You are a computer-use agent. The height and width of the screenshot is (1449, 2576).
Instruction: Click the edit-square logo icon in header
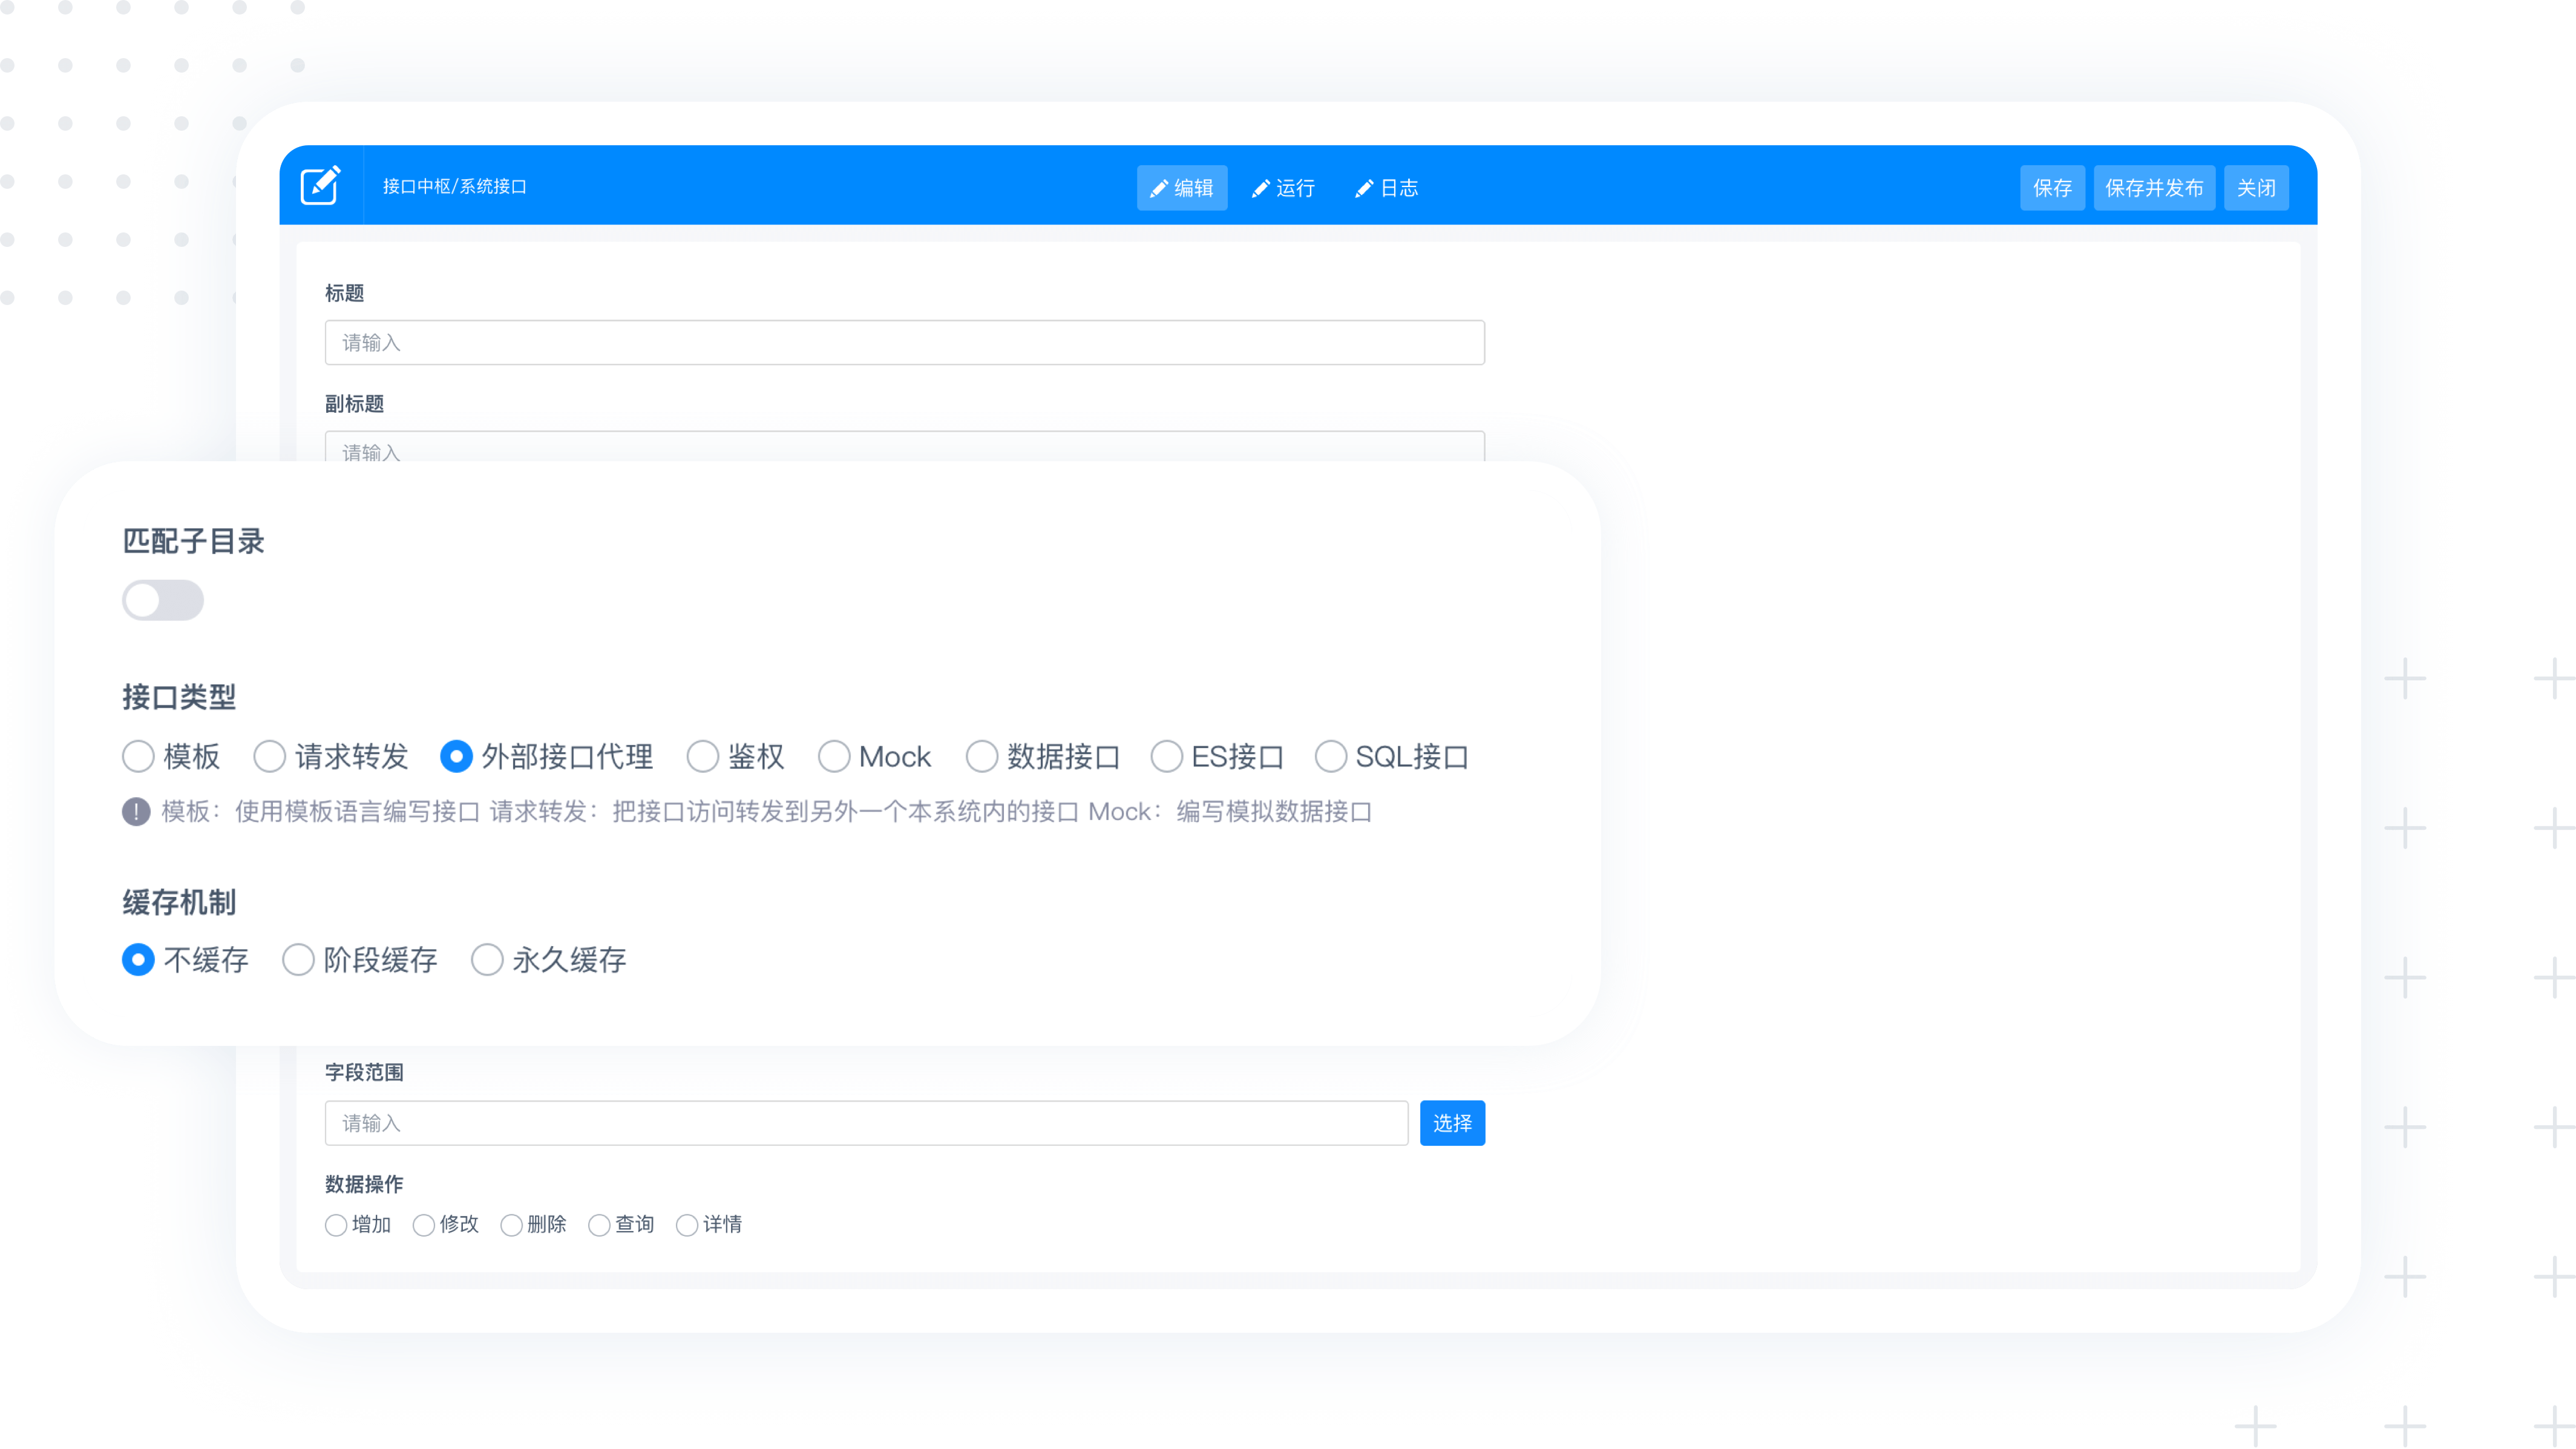pyautogui.click(x=321, y=185)
